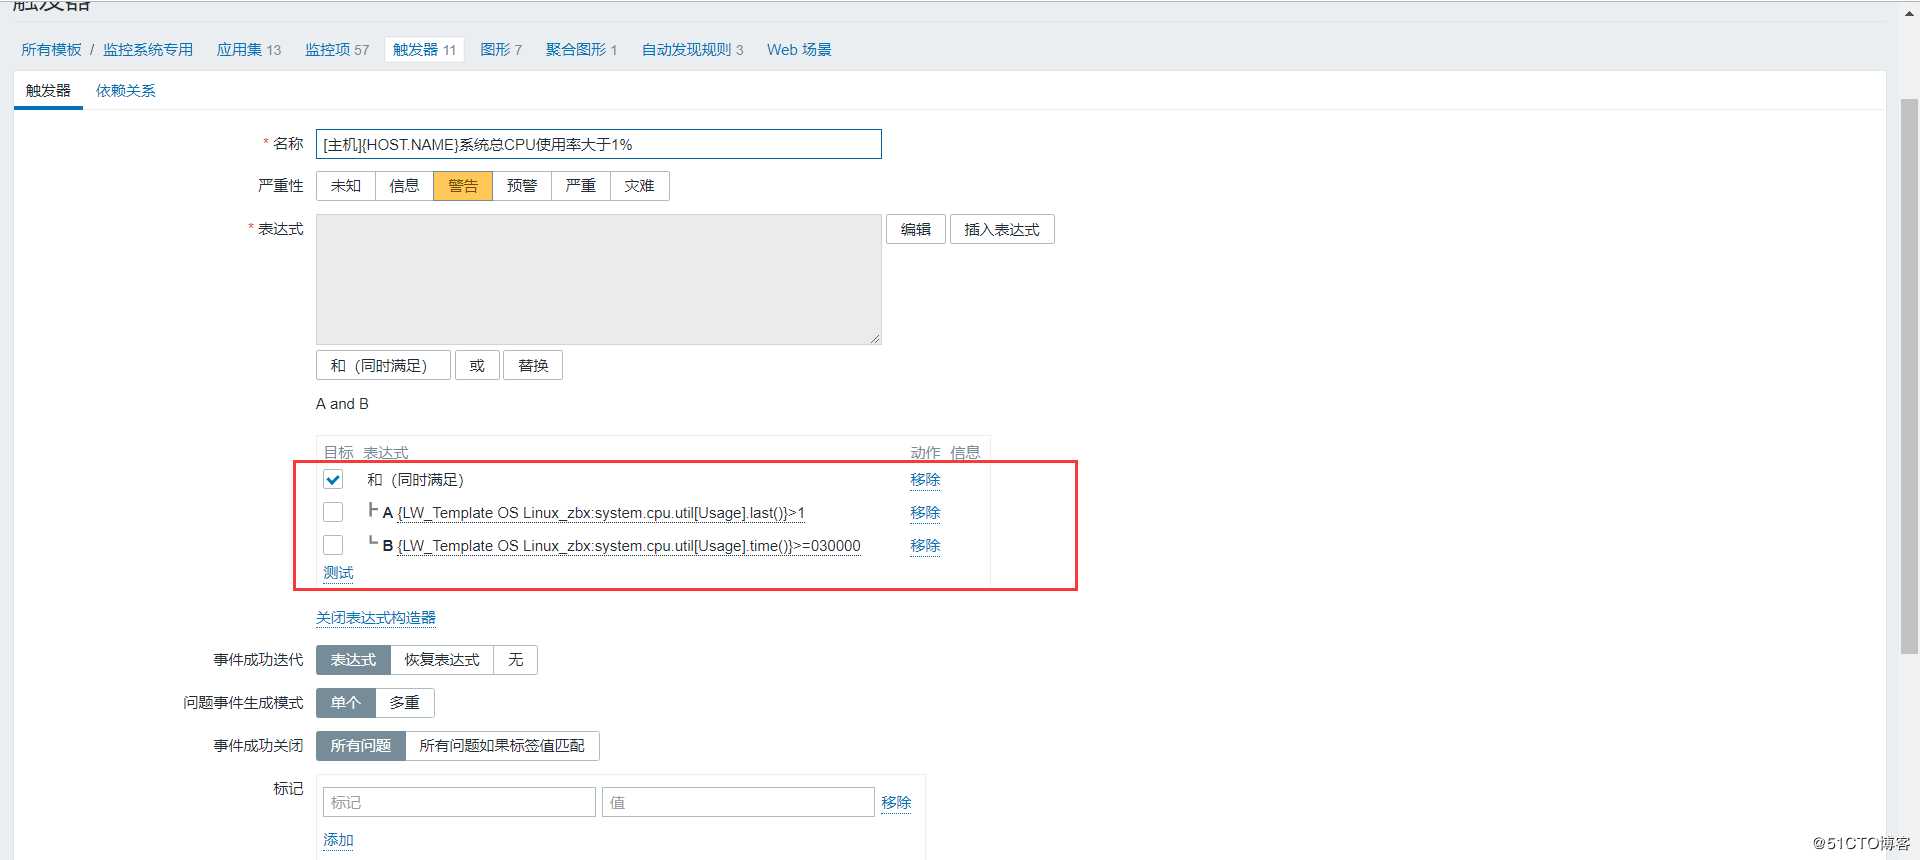This screenshot has height=860, width=1920.
Task: Open 自动发现规则 3 tab
Action: coord(692,50)
